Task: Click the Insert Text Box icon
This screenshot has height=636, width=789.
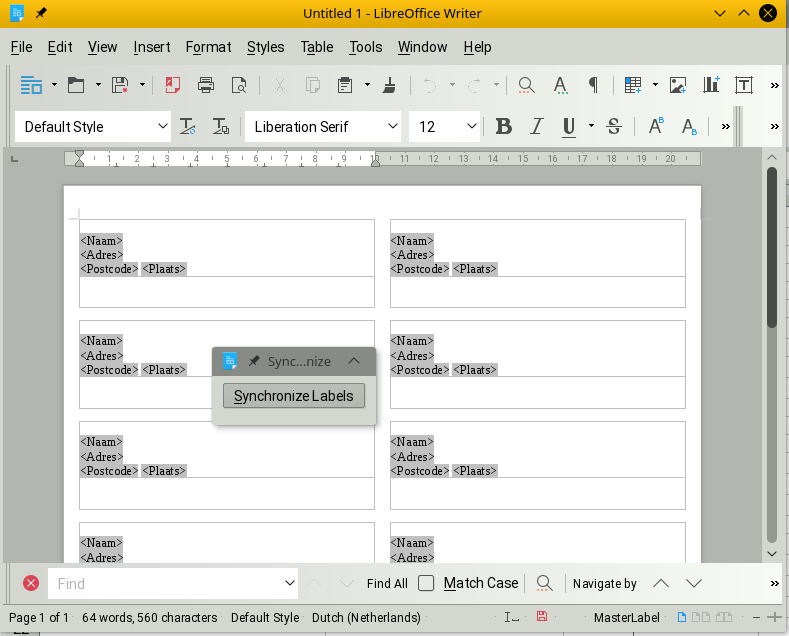Action: [743, 85]
